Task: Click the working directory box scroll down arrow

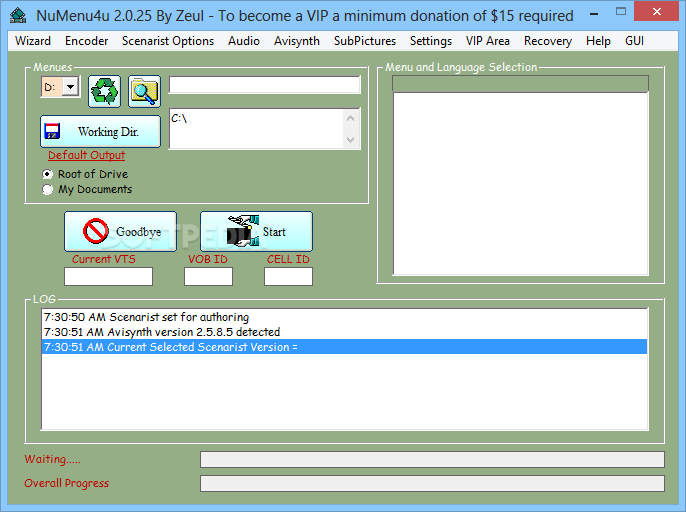Action: [350, 140]
